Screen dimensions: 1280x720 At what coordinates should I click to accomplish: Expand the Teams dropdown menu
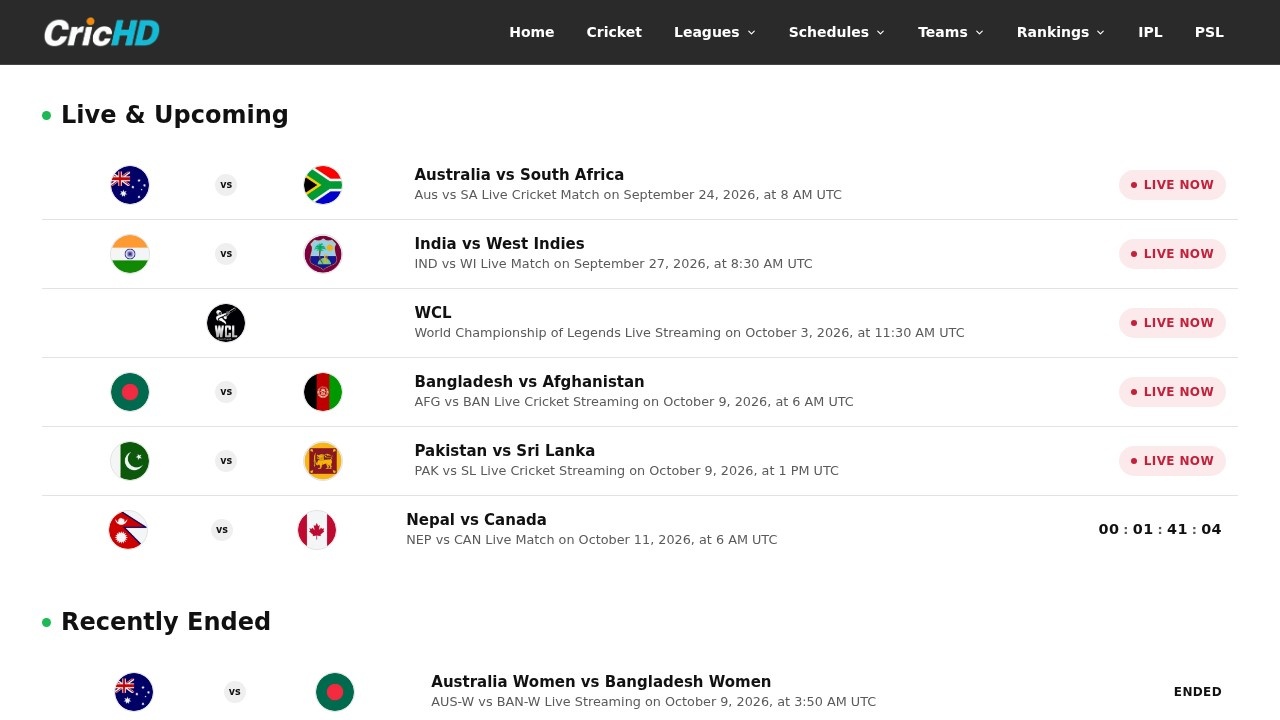click(951, 32)
